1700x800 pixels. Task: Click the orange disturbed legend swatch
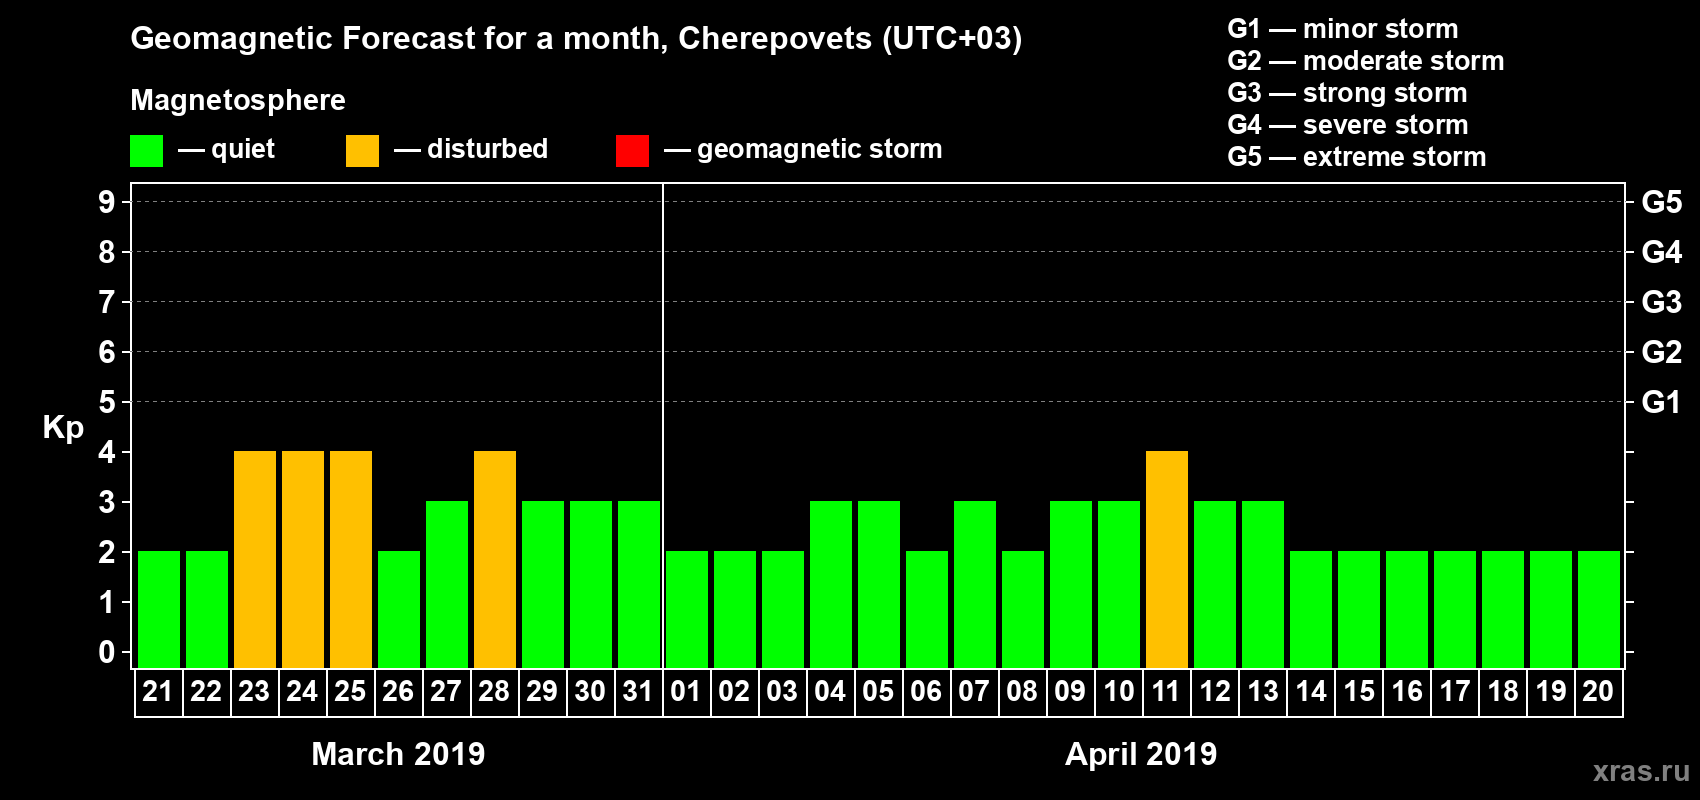point(362,151)
